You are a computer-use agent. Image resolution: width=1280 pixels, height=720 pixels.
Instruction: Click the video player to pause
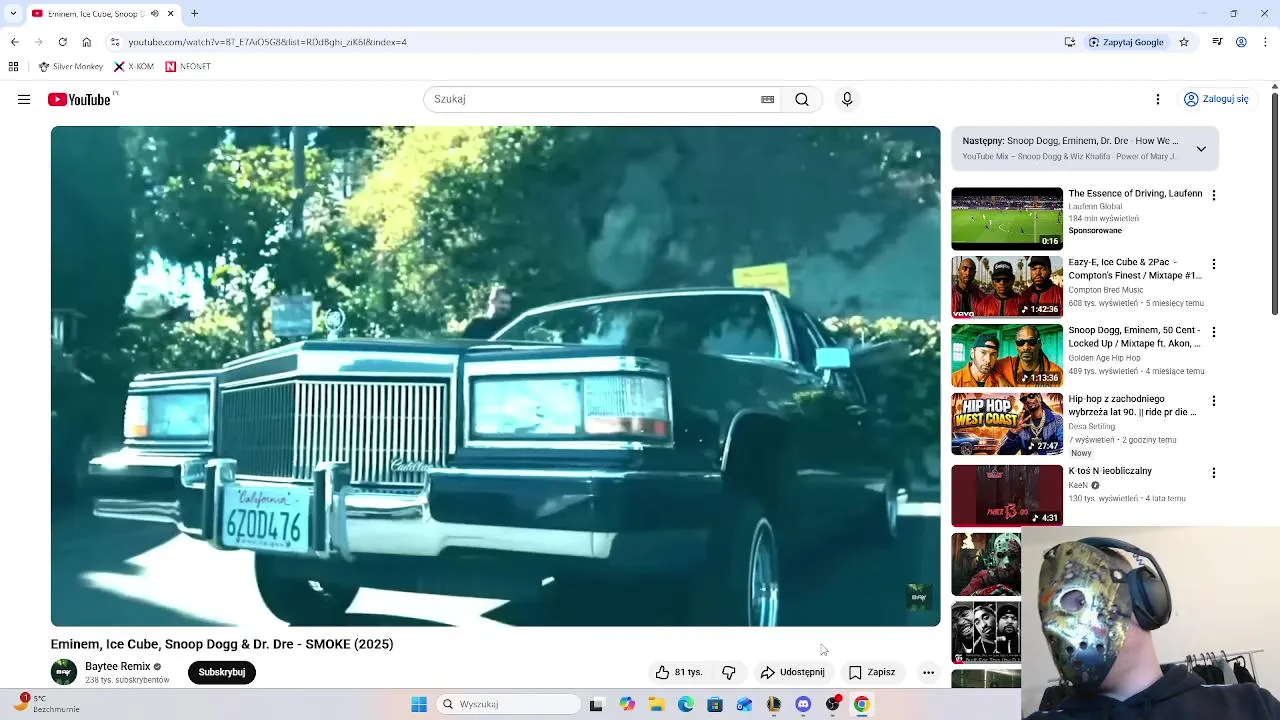(495, 376)
